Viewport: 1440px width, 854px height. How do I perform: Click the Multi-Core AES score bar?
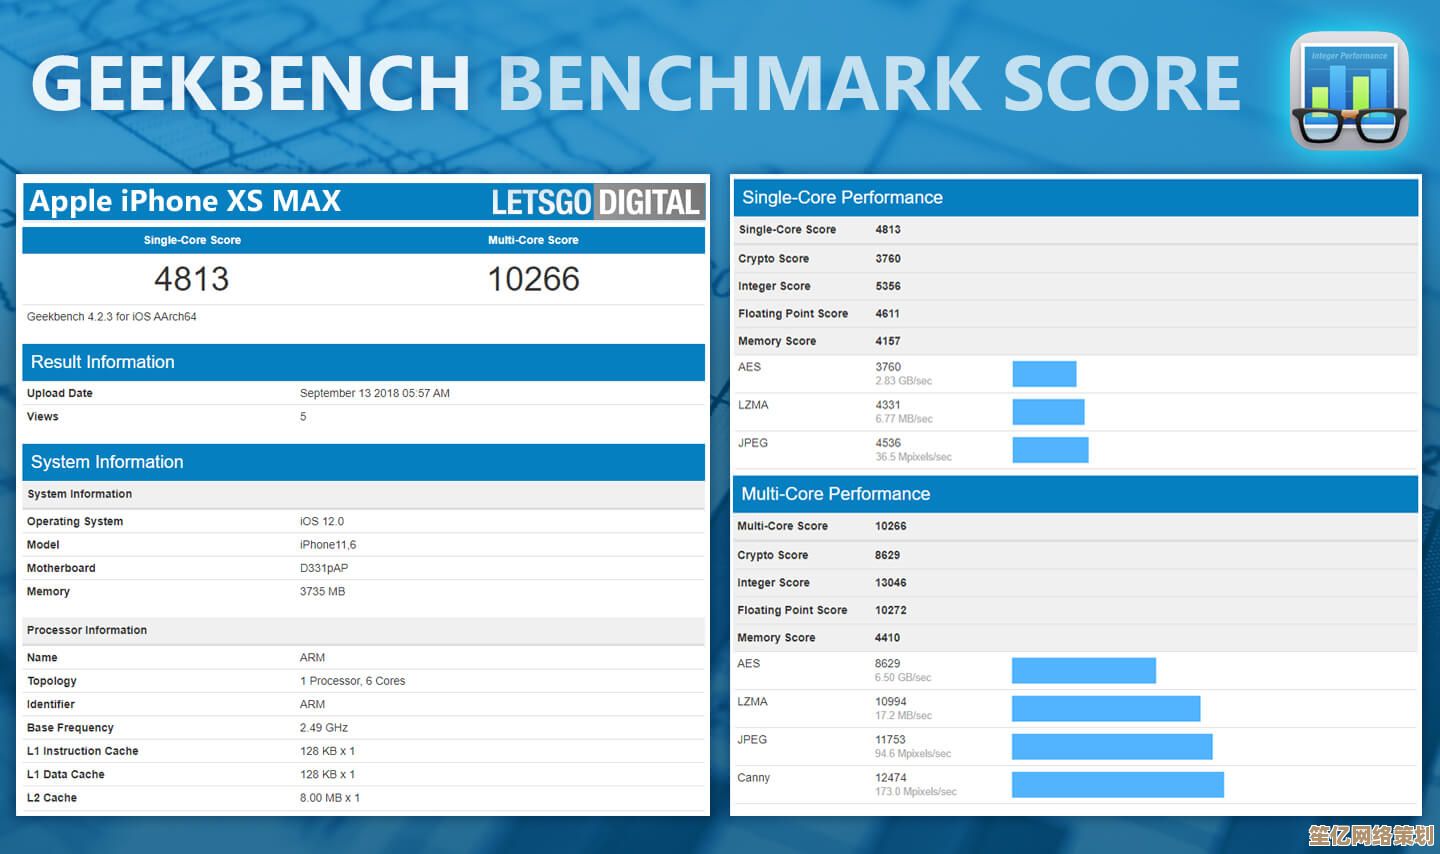point(1083,671)
